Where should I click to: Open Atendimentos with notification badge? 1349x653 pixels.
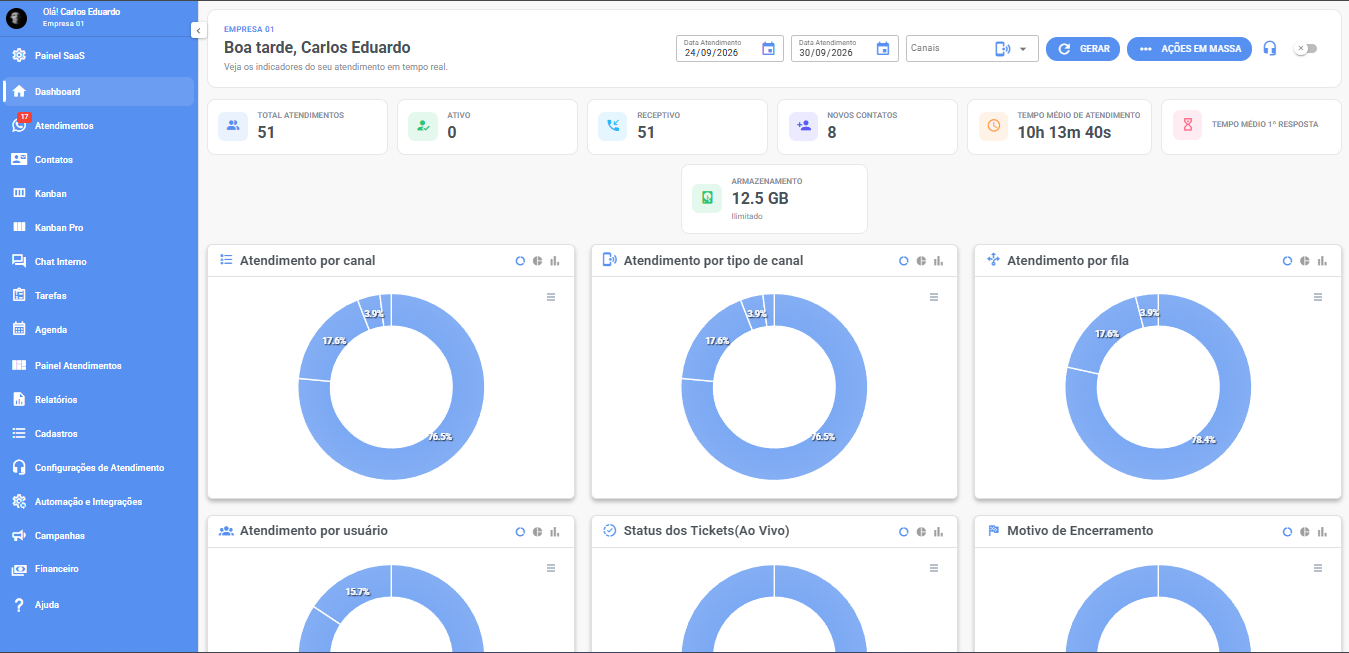pos(97,125)
